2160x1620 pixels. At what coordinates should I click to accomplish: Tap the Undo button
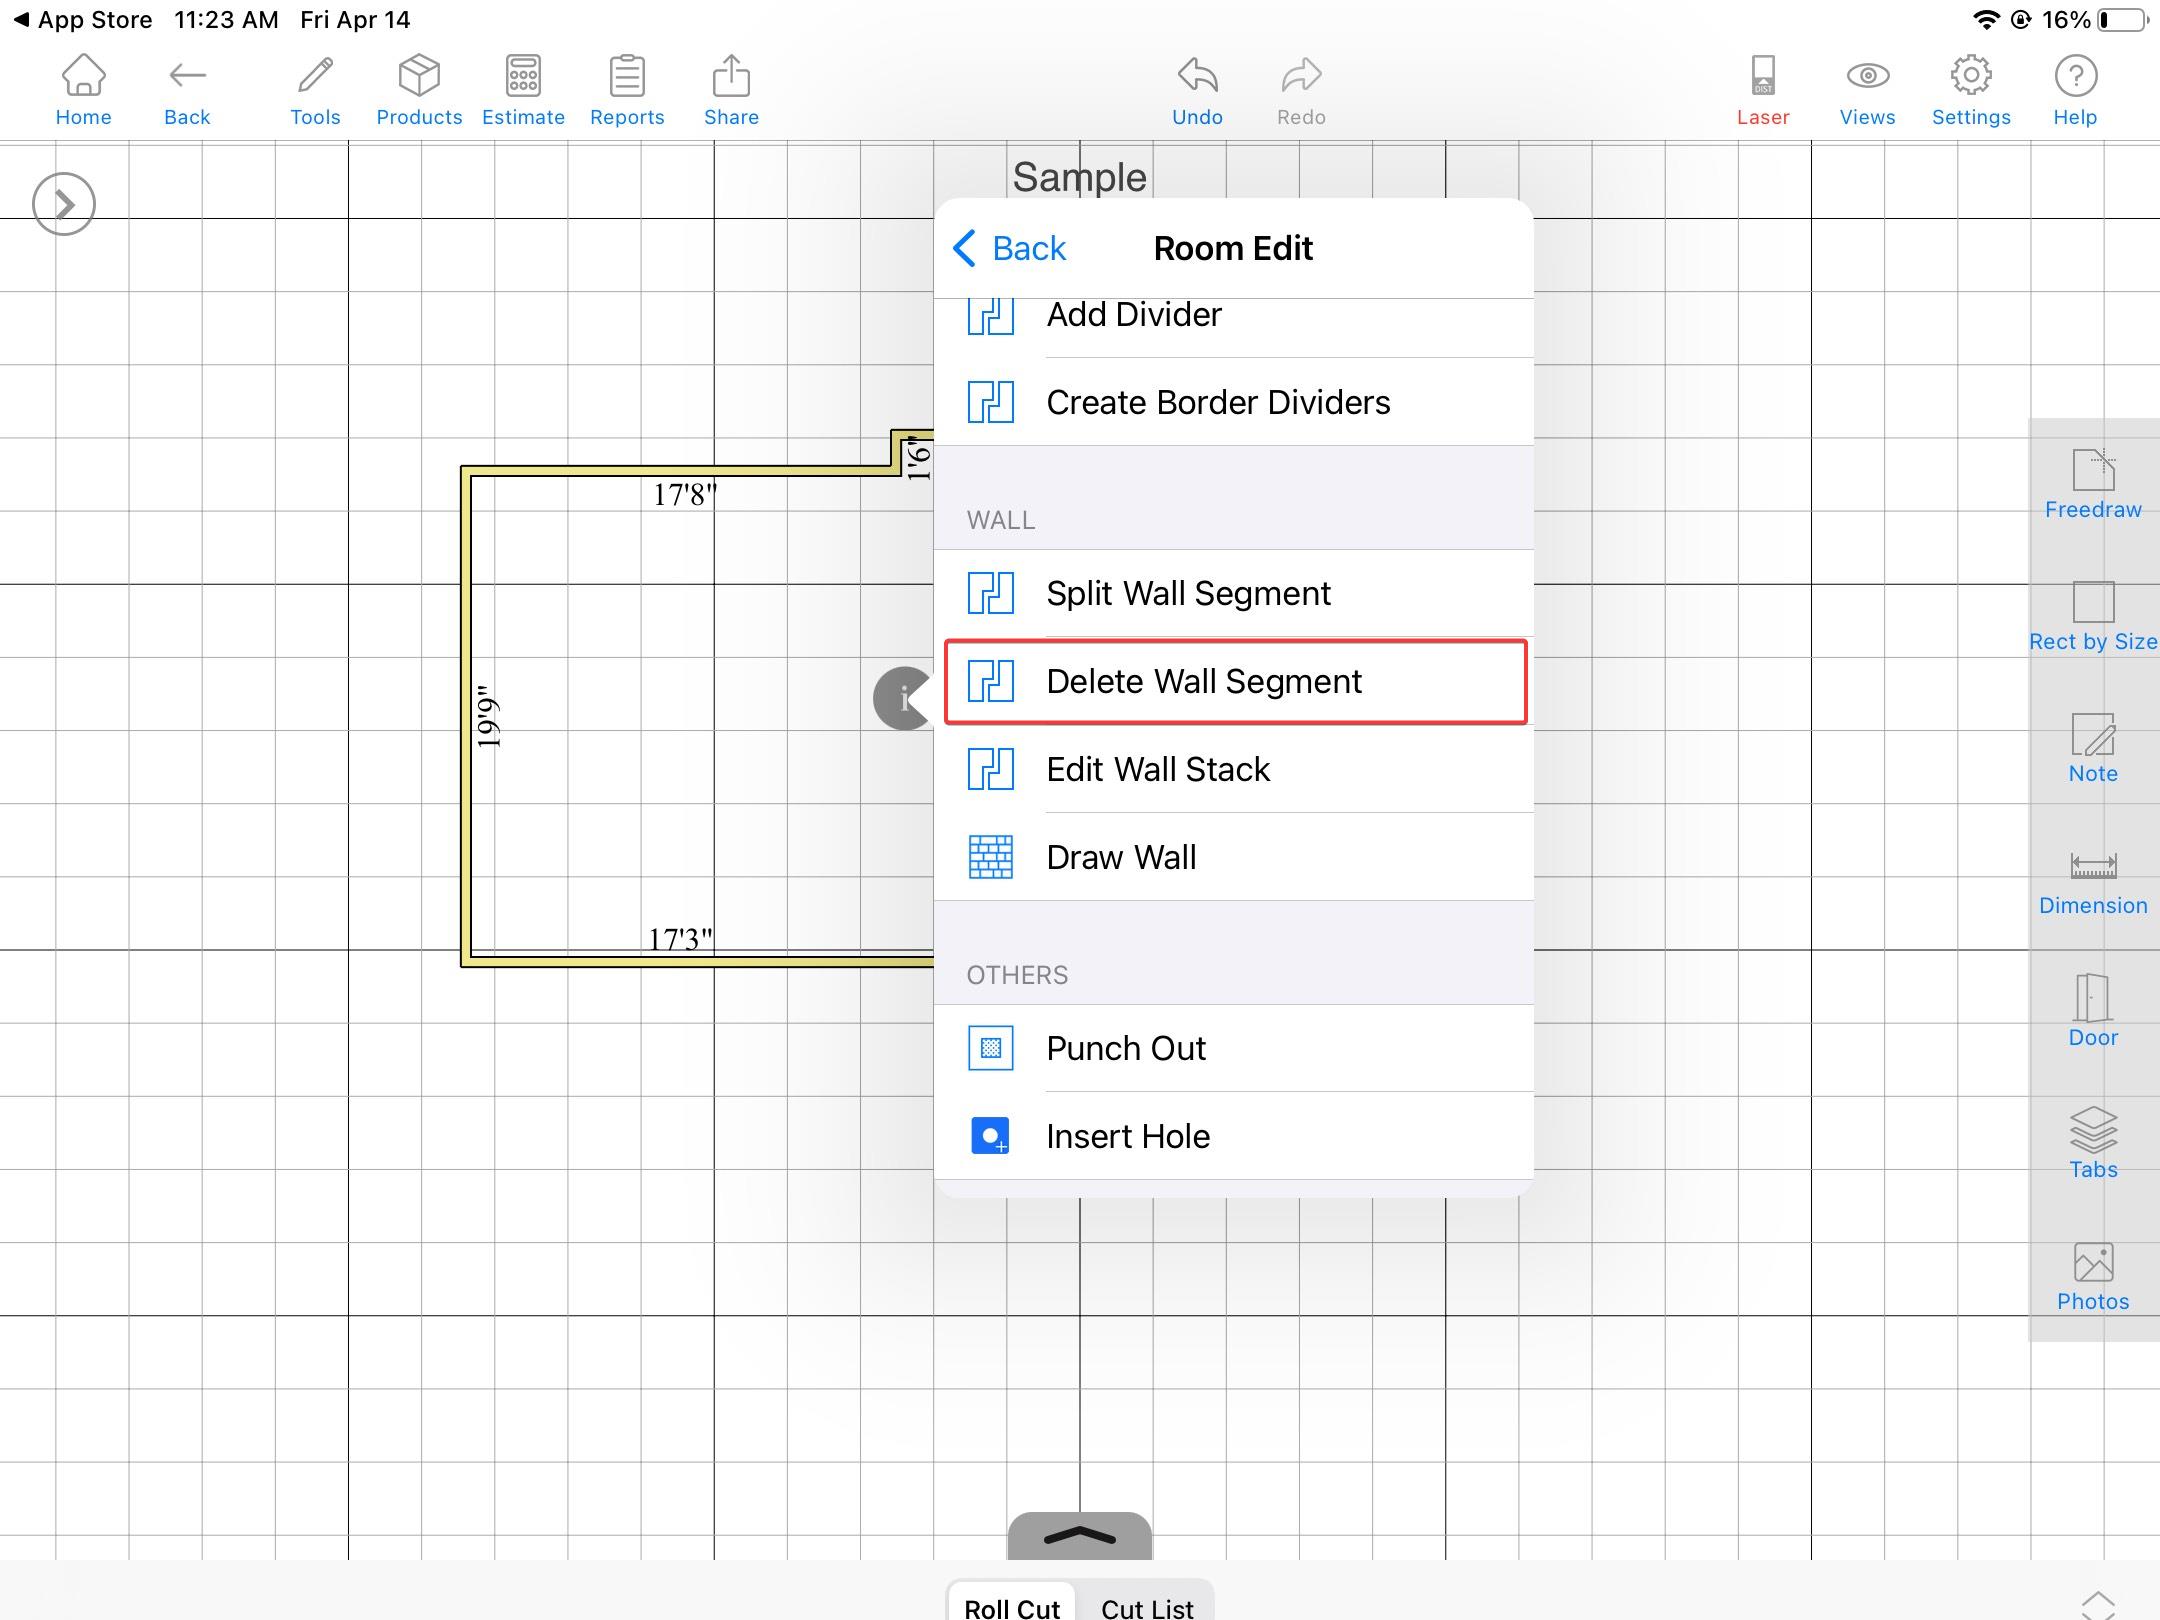[1196, 90]
